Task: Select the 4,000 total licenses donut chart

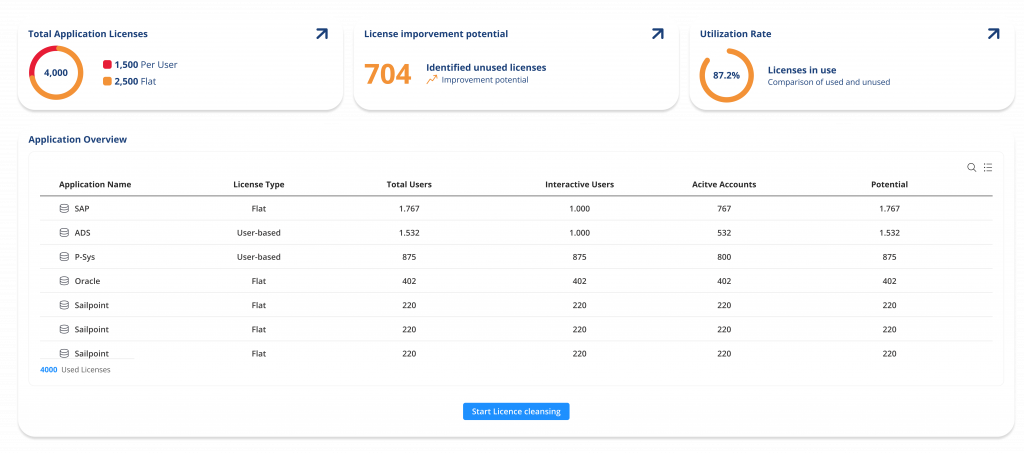Action: tap(56, 73)
